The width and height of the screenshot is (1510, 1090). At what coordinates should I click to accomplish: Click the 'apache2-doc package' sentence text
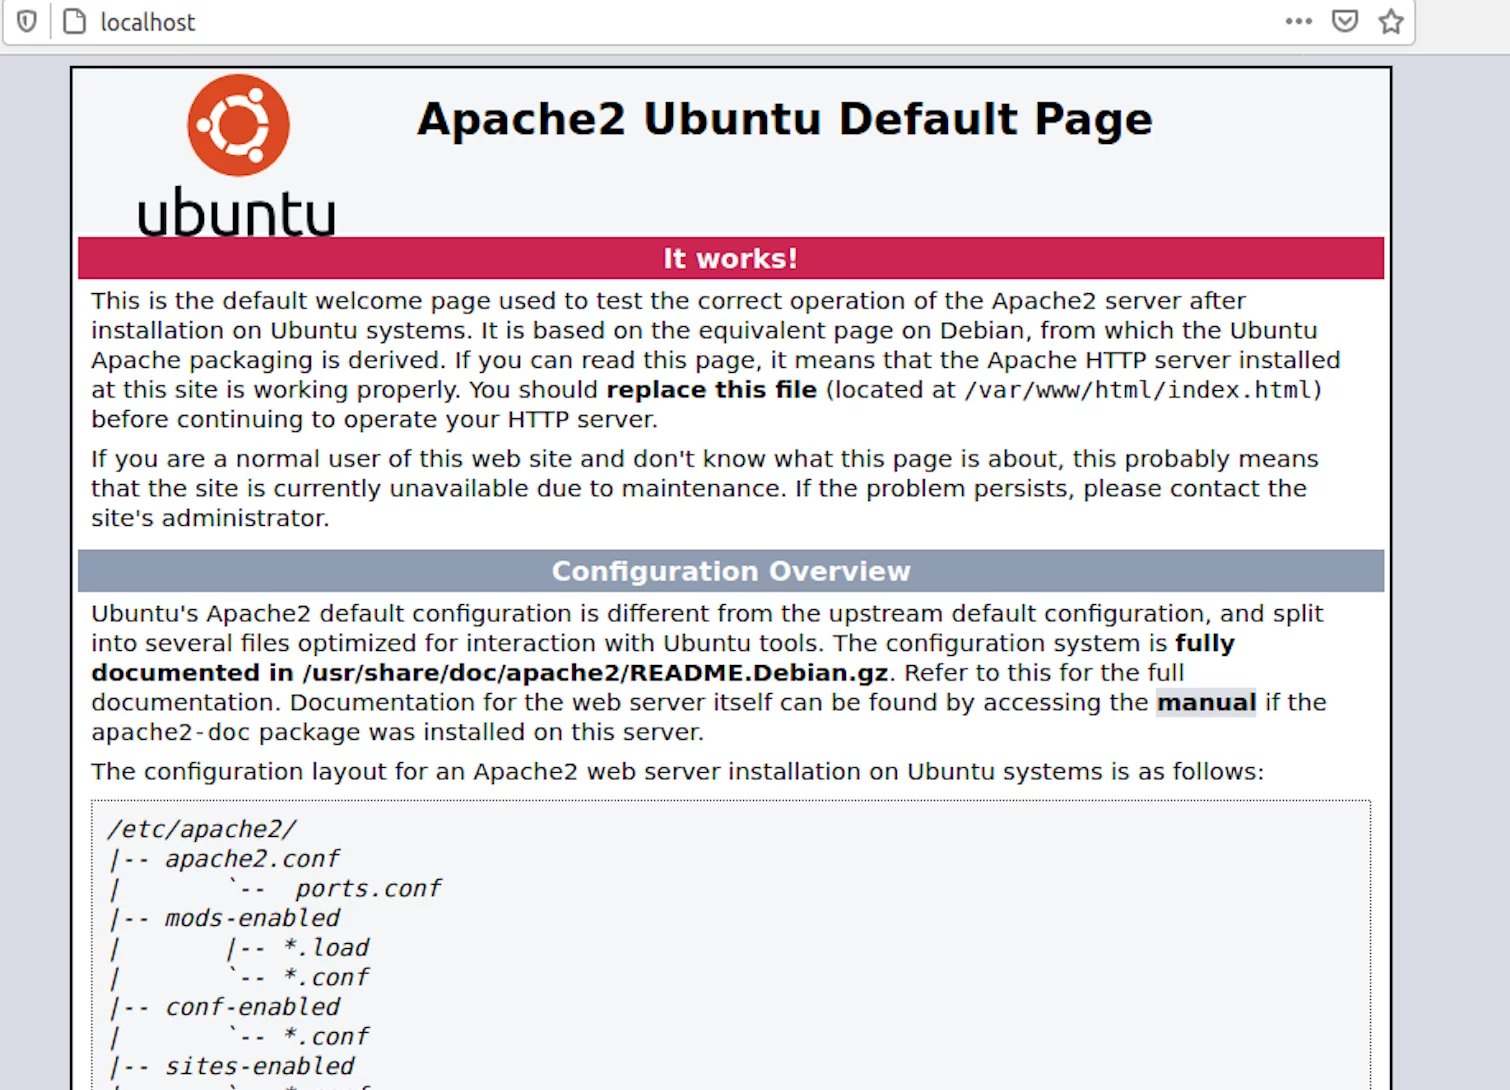coord(397,732)
